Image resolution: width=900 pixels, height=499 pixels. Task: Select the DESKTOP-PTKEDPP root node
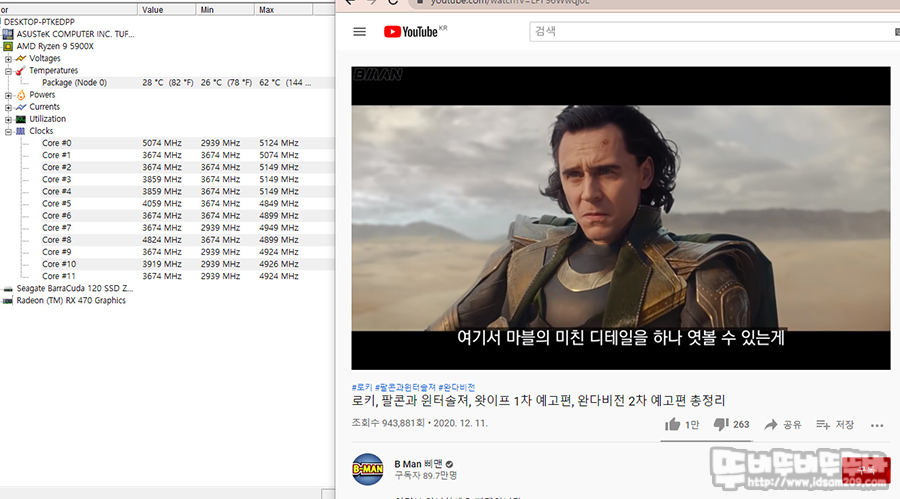[x=39, y=22]
